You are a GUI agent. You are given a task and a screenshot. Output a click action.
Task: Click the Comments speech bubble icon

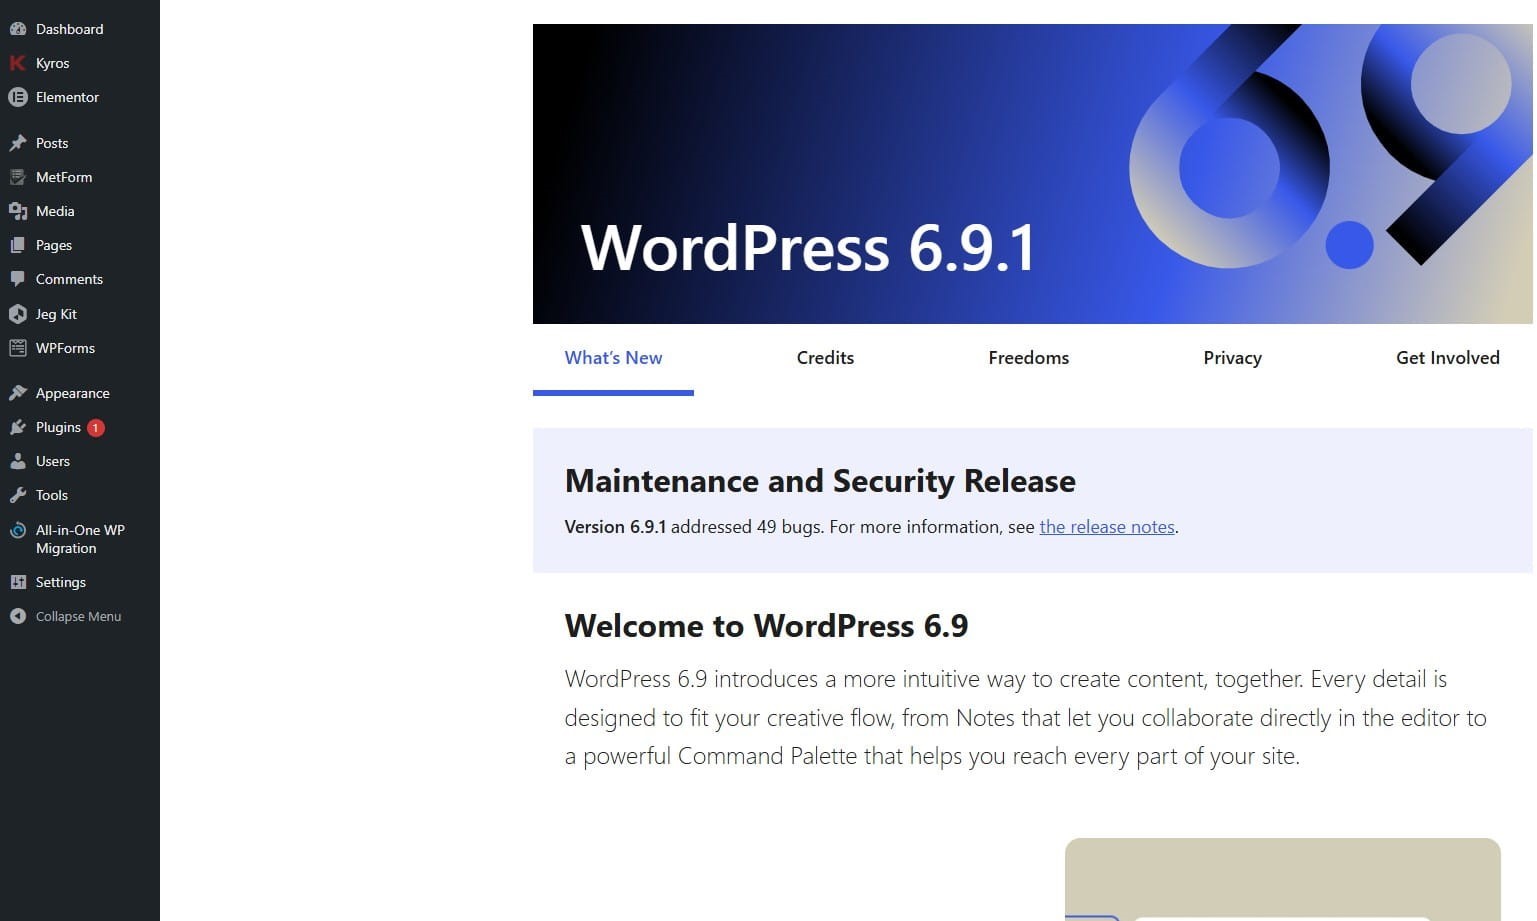(x=17, y=279)
